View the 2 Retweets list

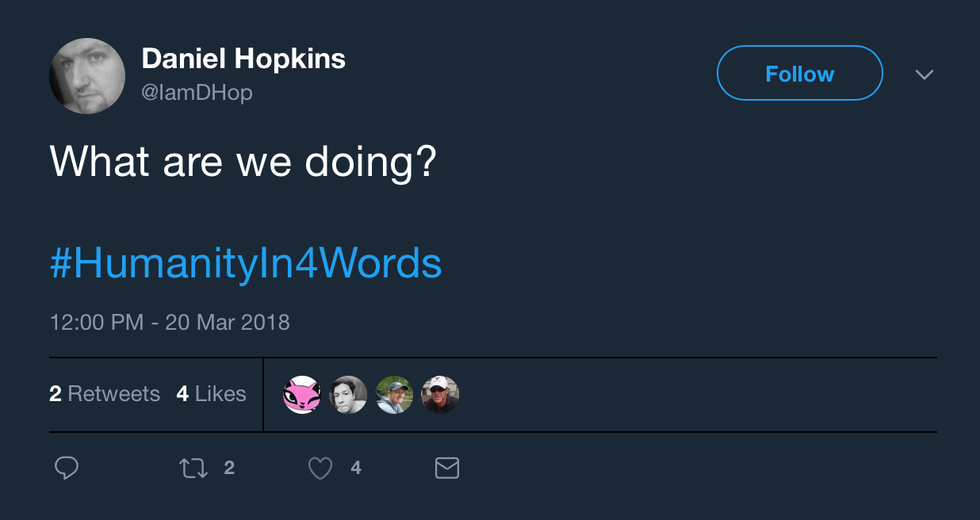[x=104, y=394]
